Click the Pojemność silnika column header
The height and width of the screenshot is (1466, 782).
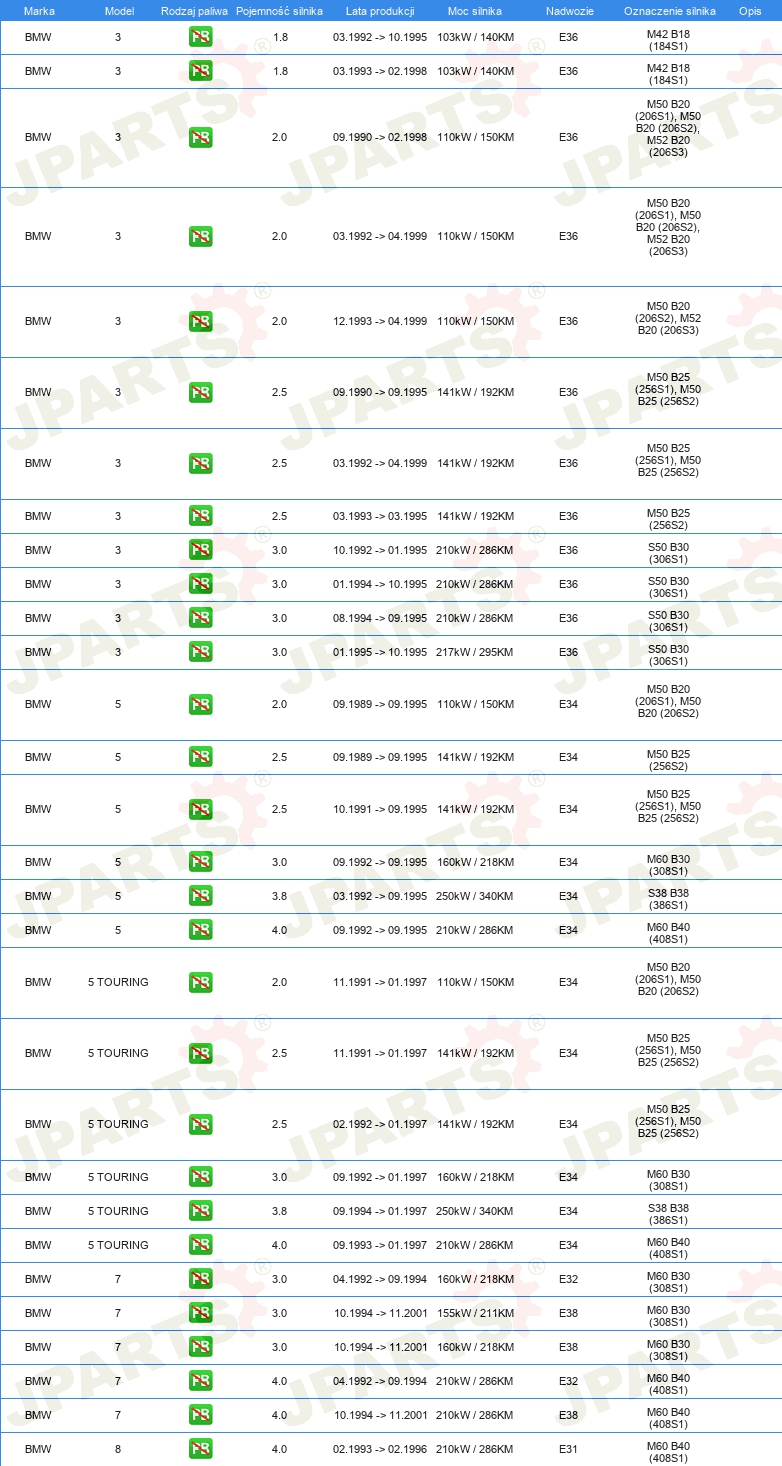[279, 11]
